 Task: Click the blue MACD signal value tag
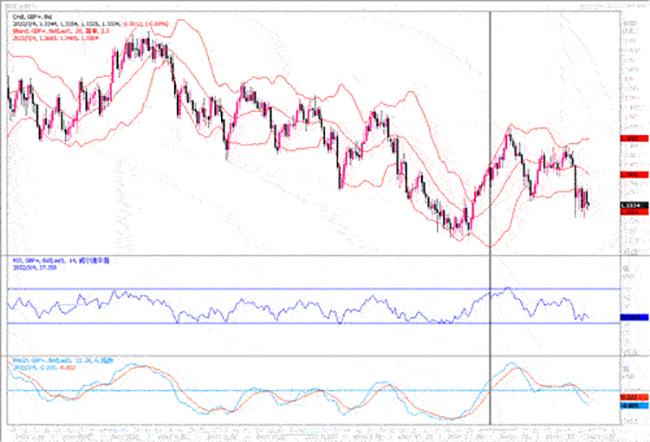tap(630, 407)
